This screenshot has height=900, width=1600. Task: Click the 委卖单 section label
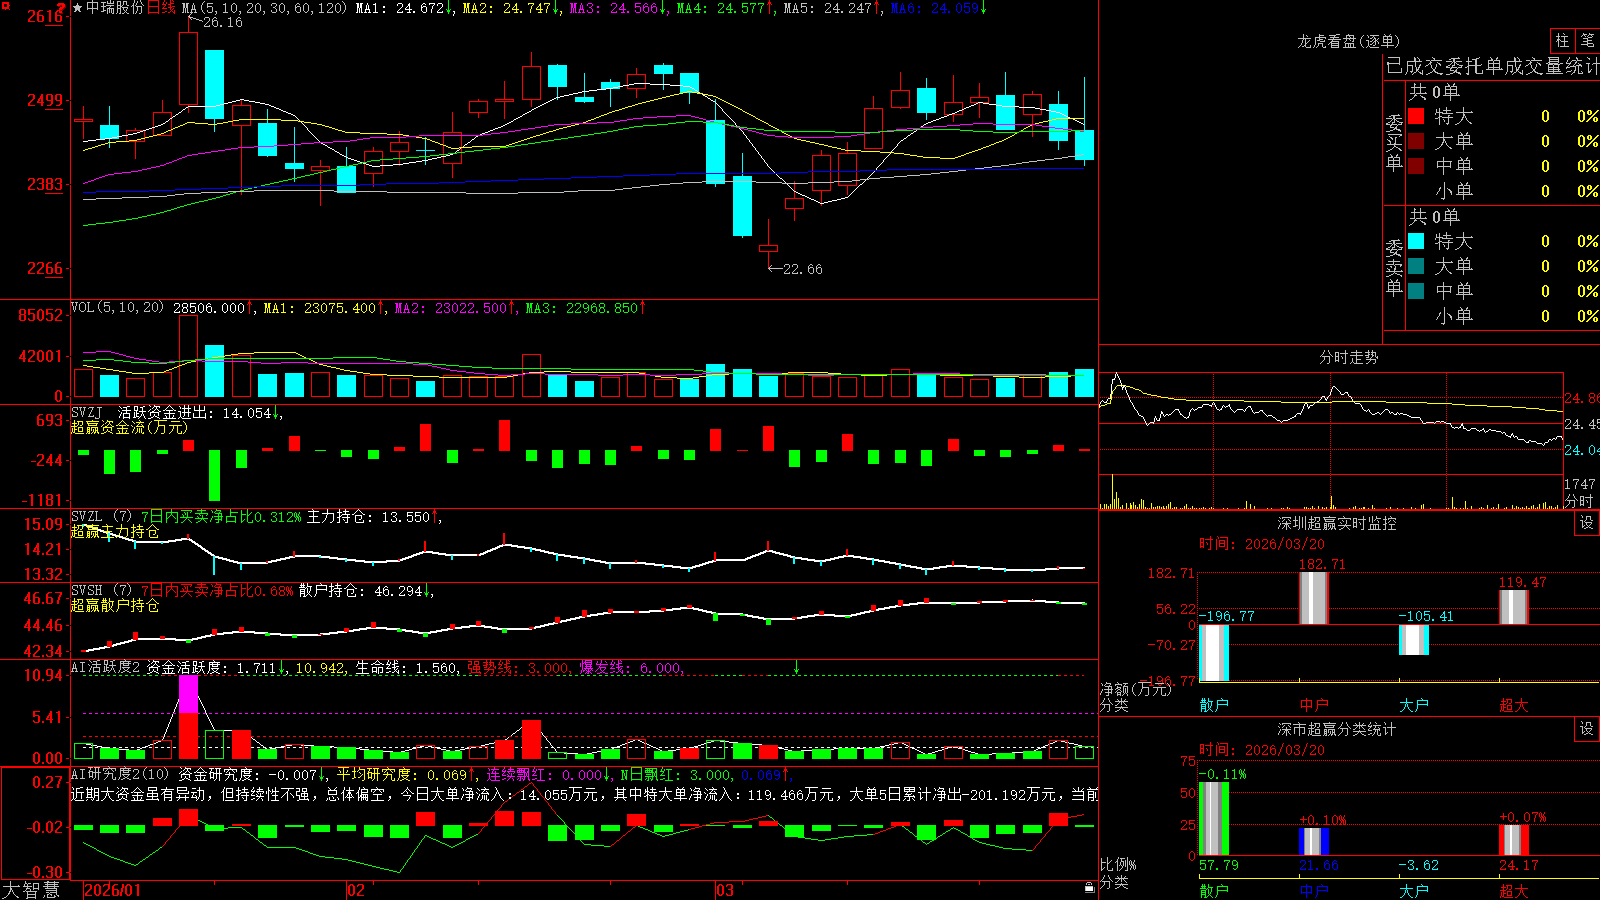1394,267
